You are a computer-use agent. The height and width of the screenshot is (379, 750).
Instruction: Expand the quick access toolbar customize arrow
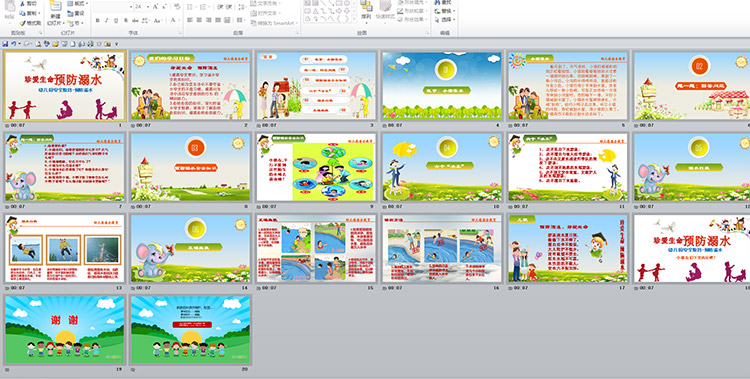point(116,44)
